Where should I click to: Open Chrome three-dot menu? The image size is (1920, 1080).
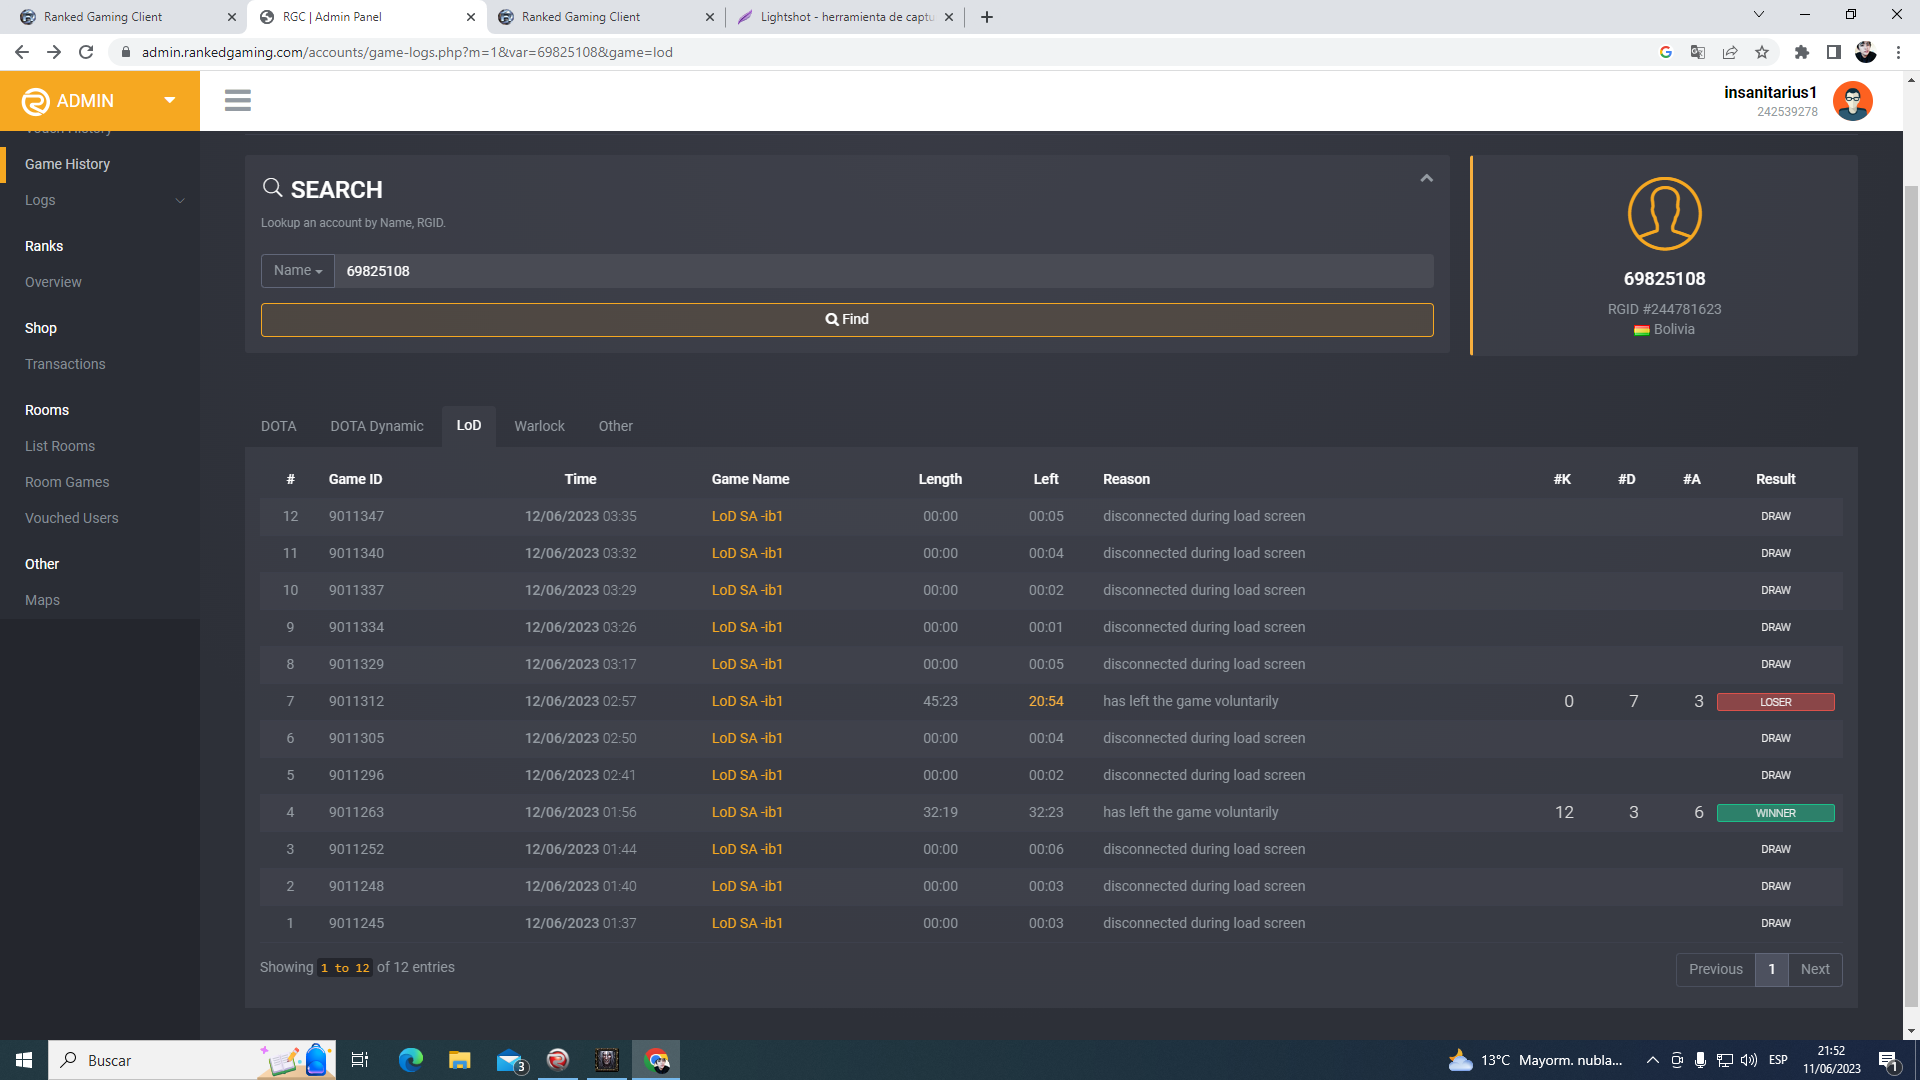click(x=1898, y=52)
